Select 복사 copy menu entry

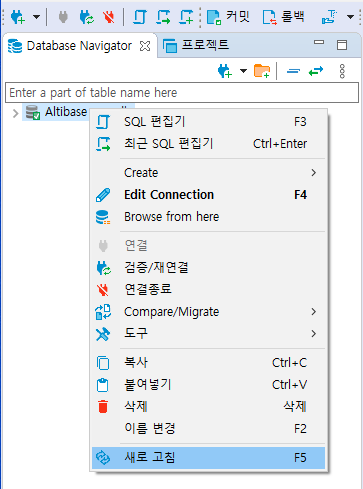pyautogui.click(x=208, y=363)
